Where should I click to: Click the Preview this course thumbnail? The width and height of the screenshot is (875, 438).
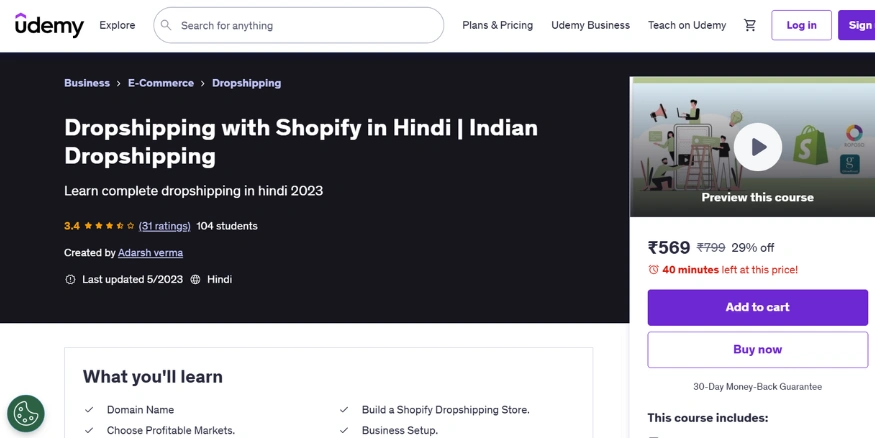753,147
